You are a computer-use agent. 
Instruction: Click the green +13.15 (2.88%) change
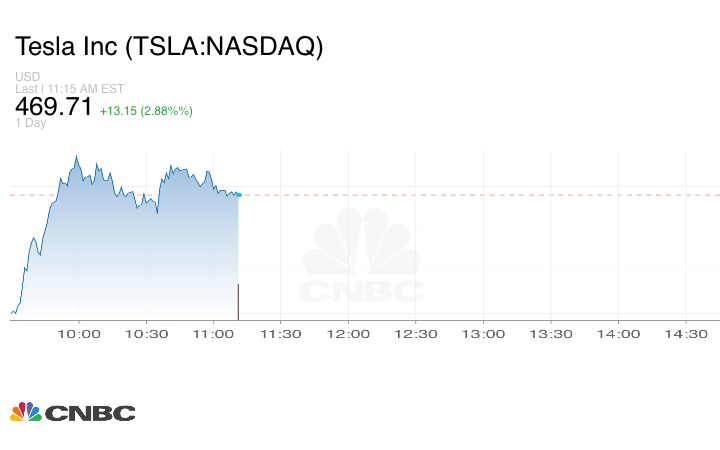146,110
